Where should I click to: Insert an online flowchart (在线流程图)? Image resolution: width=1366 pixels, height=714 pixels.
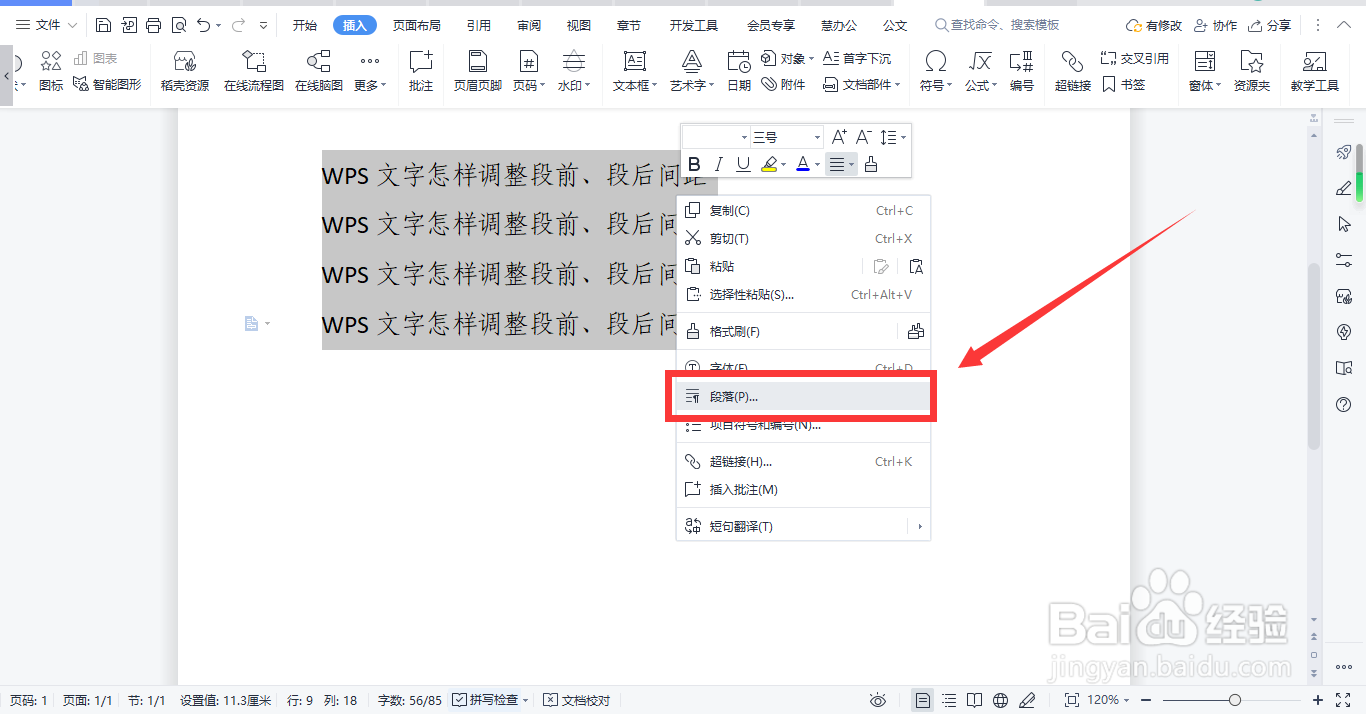(x=254, y=72)
